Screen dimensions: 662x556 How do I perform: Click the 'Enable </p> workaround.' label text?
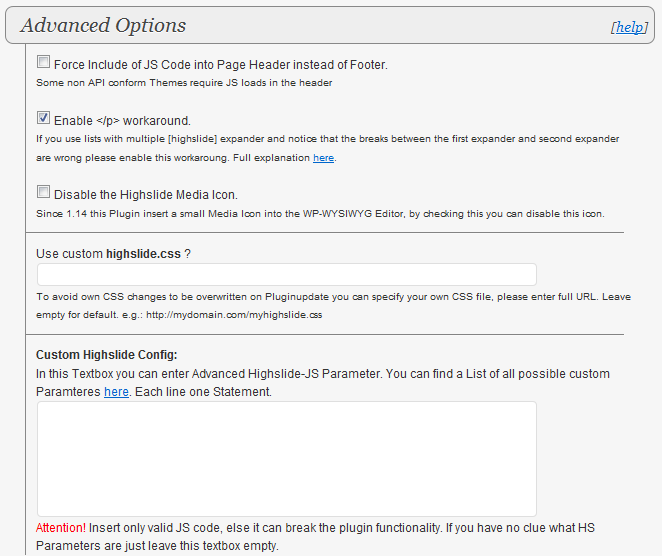(122, 119)
